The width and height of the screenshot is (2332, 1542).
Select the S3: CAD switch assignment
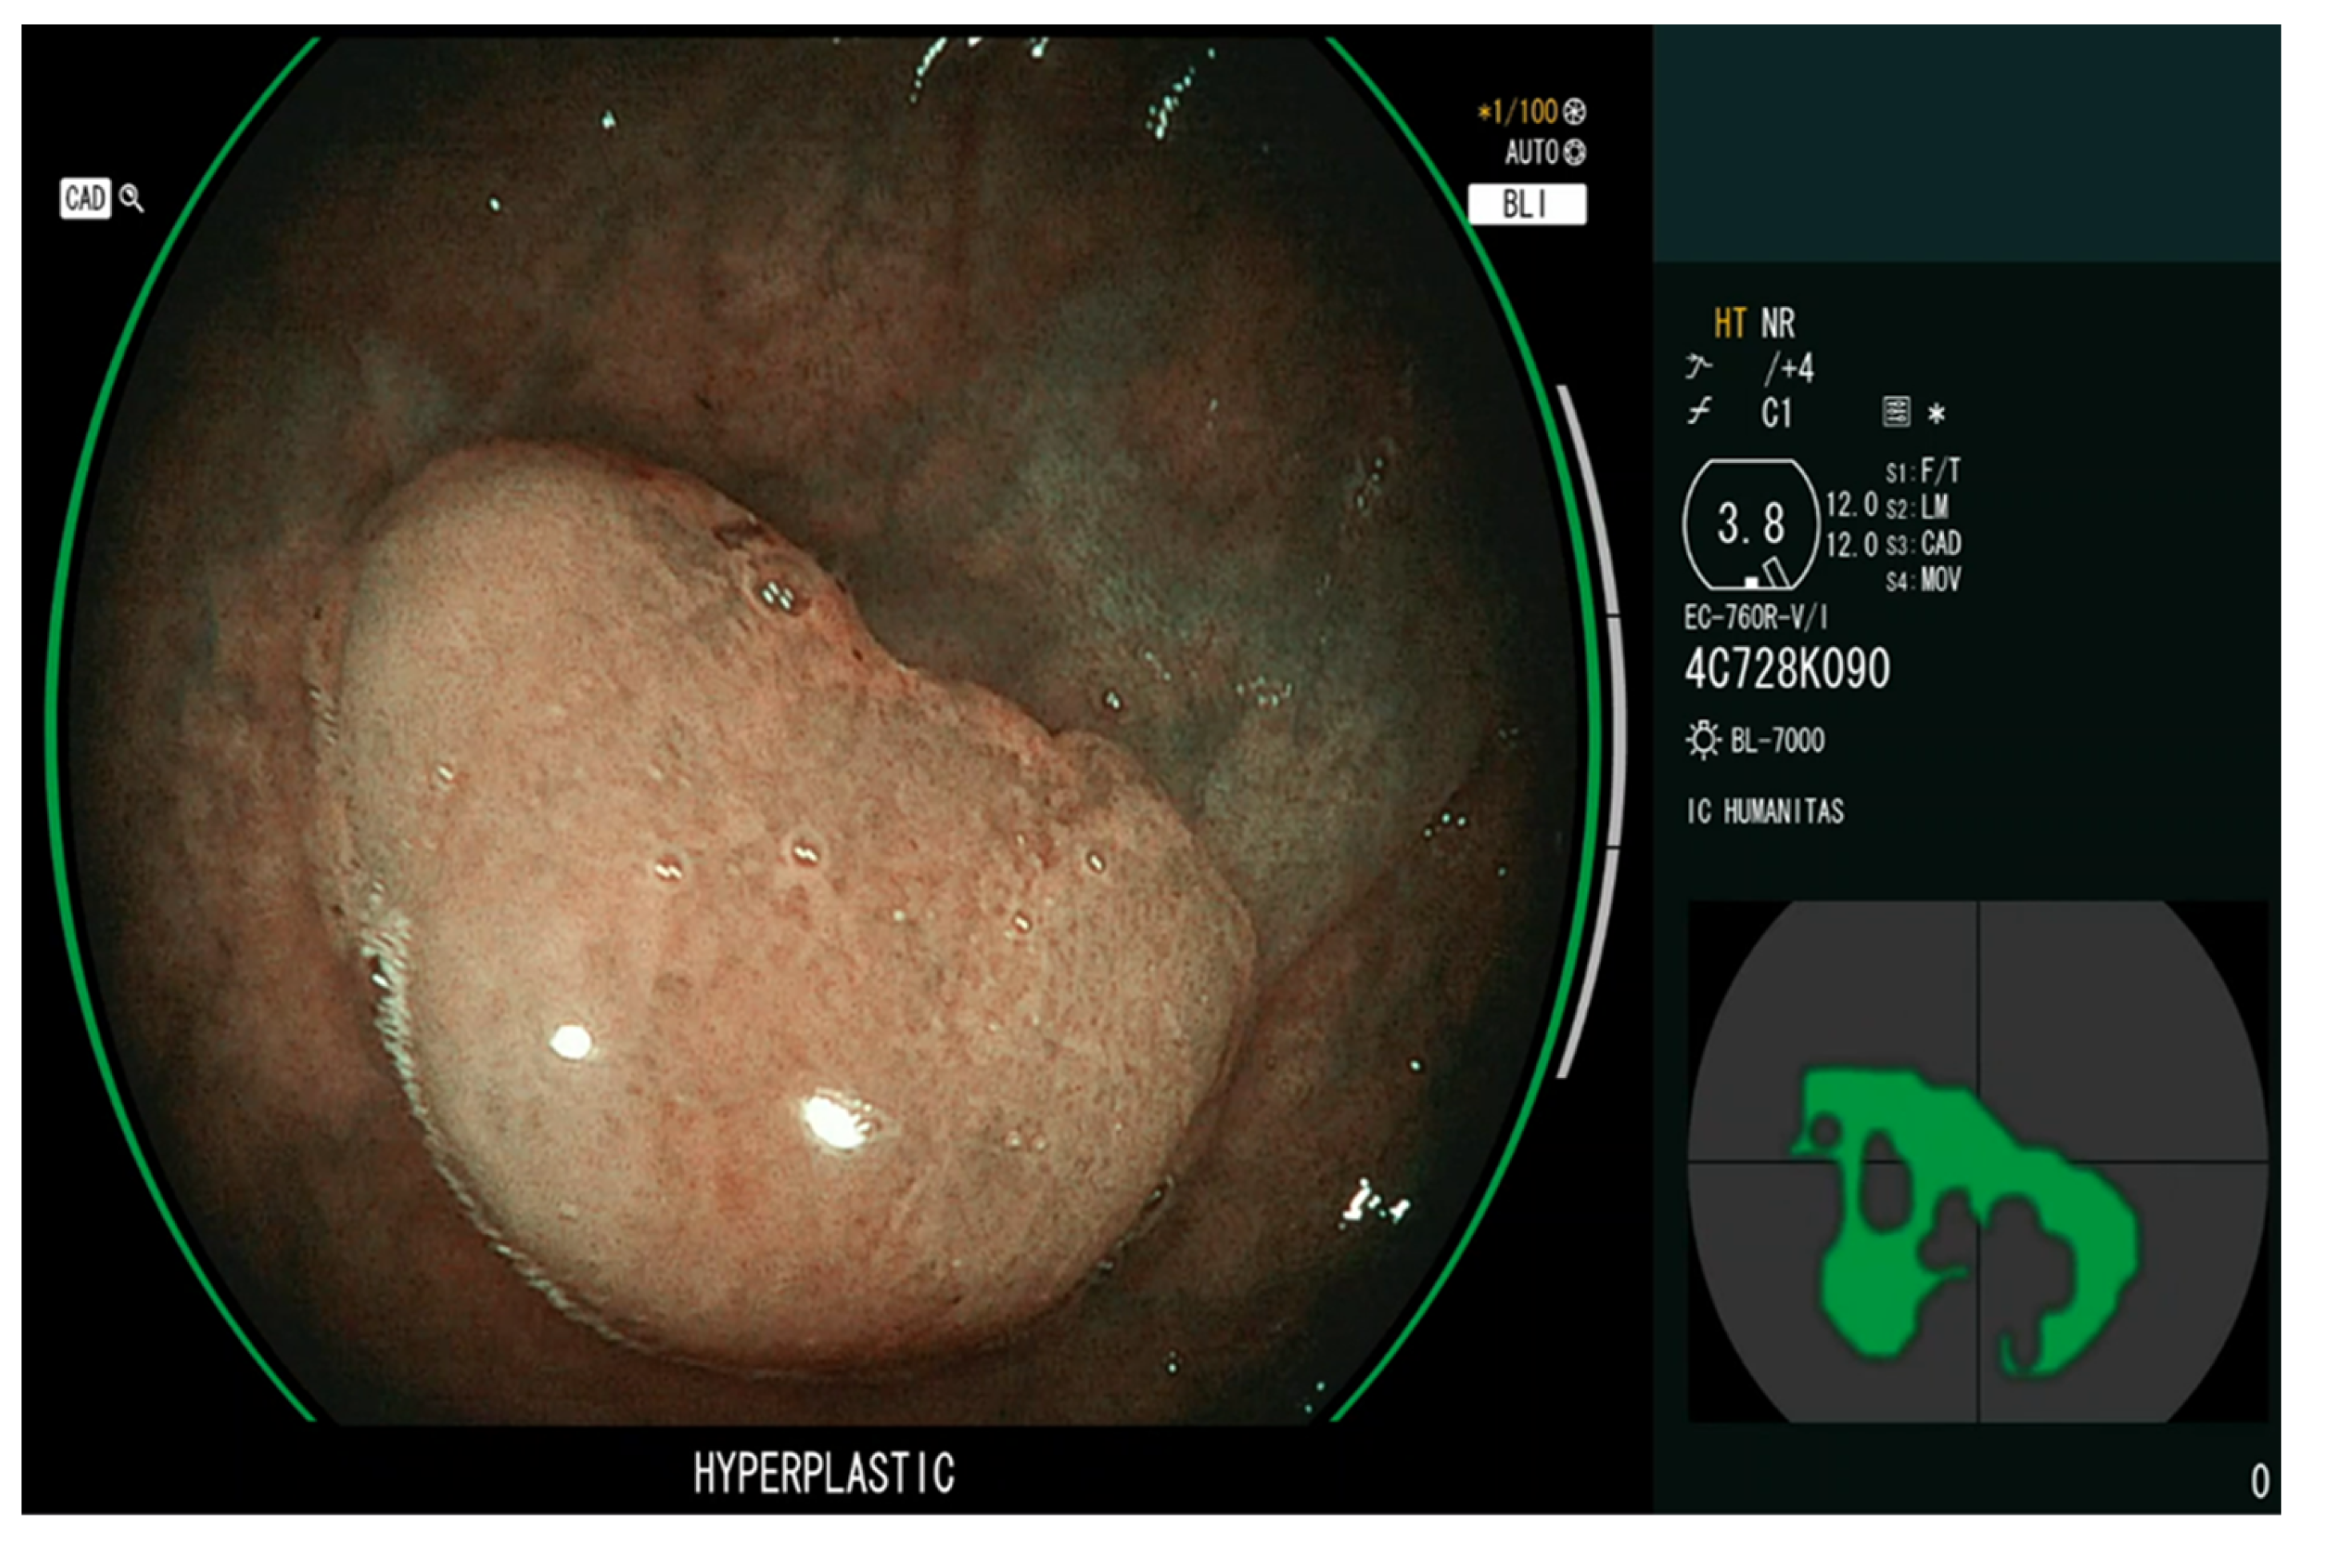[1922, 544]
